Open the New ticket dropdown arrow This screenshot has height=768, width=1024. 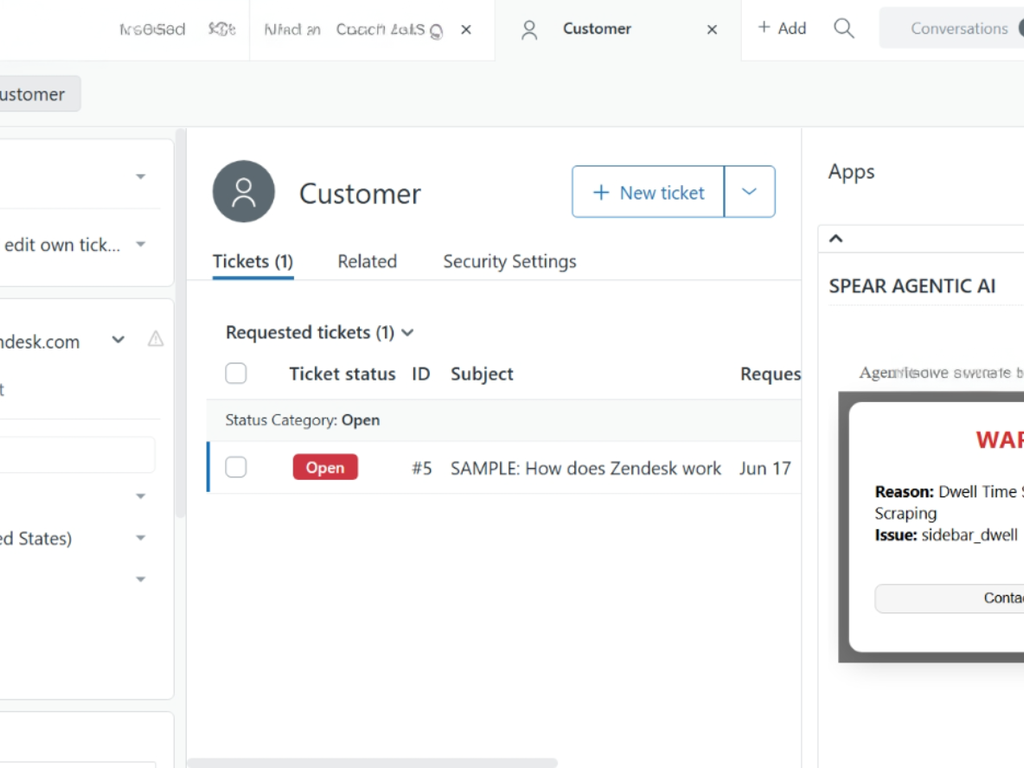pyautogui.click(x=749, y=191)
